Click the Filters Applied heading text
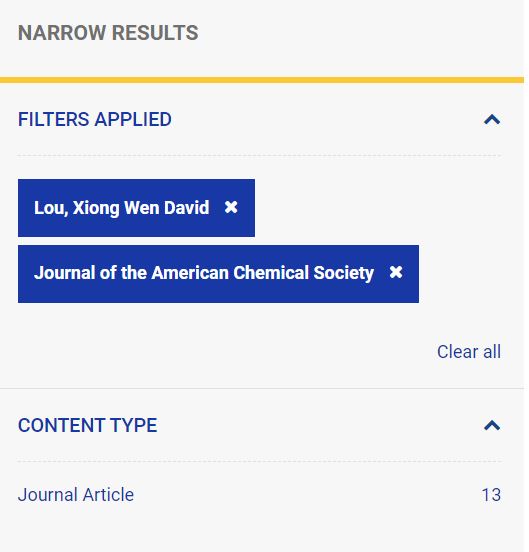Screen dimensions: 529x552 coord(95,120)
